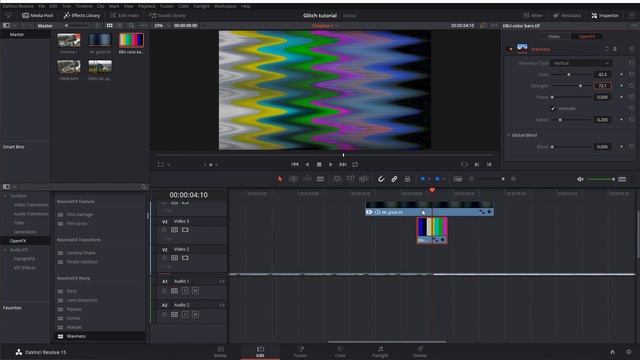Select the Waviness effect in ResolveFX Warp
640x360 pixels.
(x=76, y=336)
